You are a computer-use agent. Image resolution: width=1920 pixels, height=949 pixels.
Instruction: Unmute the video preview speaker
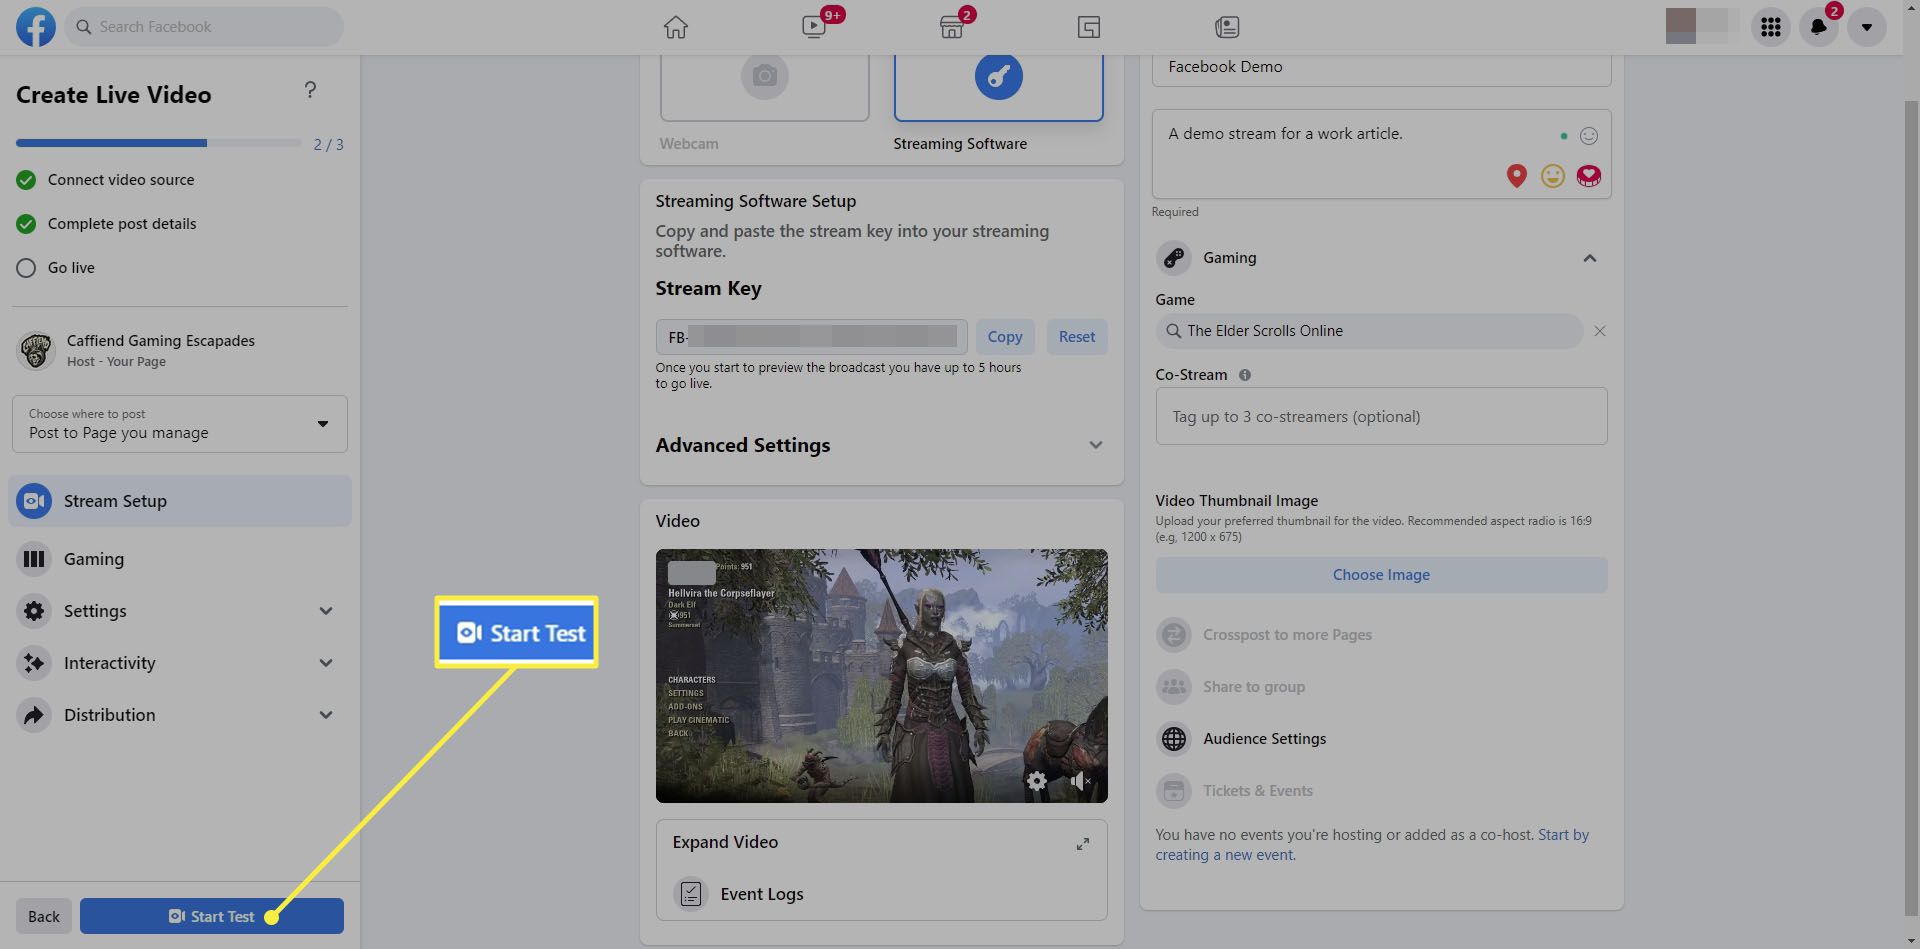coord(1080,781)
